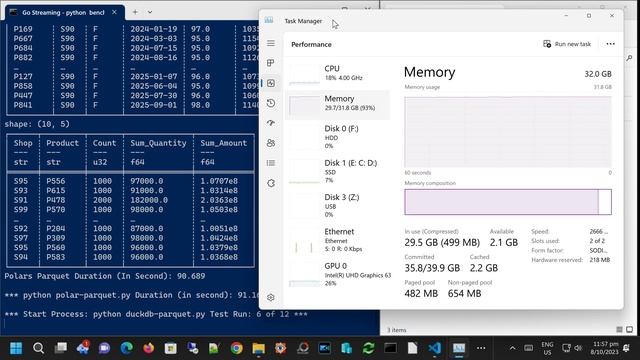Image resolution: width=640 pixels, height=360 pixels.
Task: Open File Explorer from the taskbar
Action: coord(258,348)
